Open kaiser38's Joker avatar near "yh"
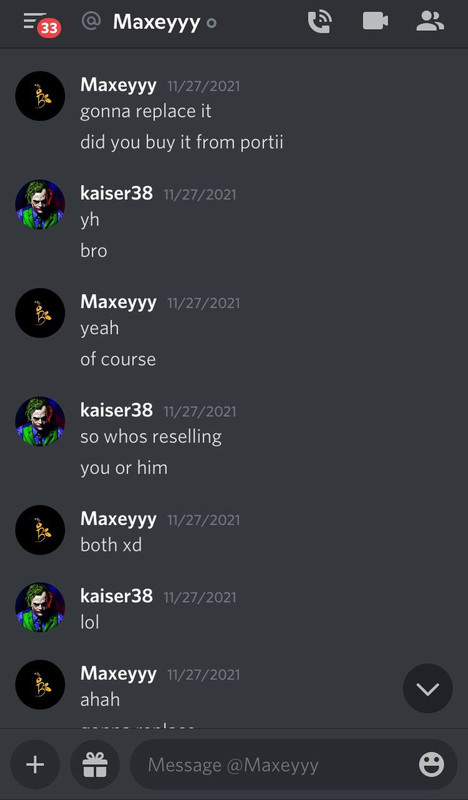Image resolution: width=468 pixels, height=800 pixels. click(40, 205)
